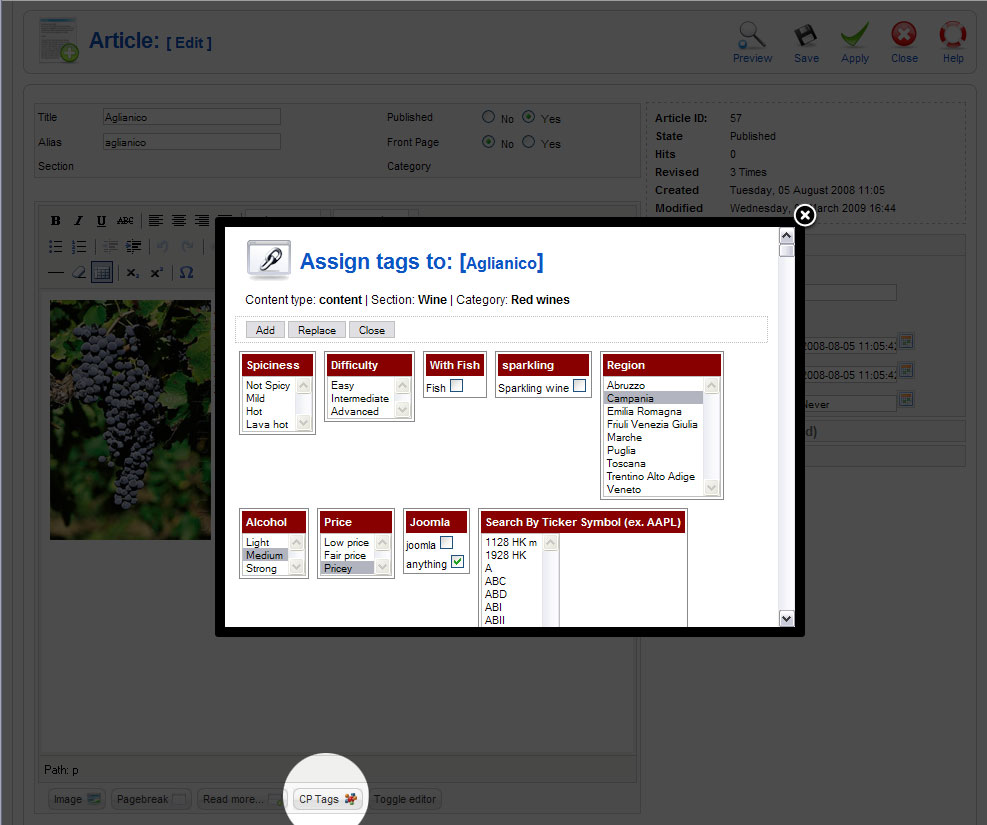Set Published radio to No
The image size is (987, 825).
[489, 117]
